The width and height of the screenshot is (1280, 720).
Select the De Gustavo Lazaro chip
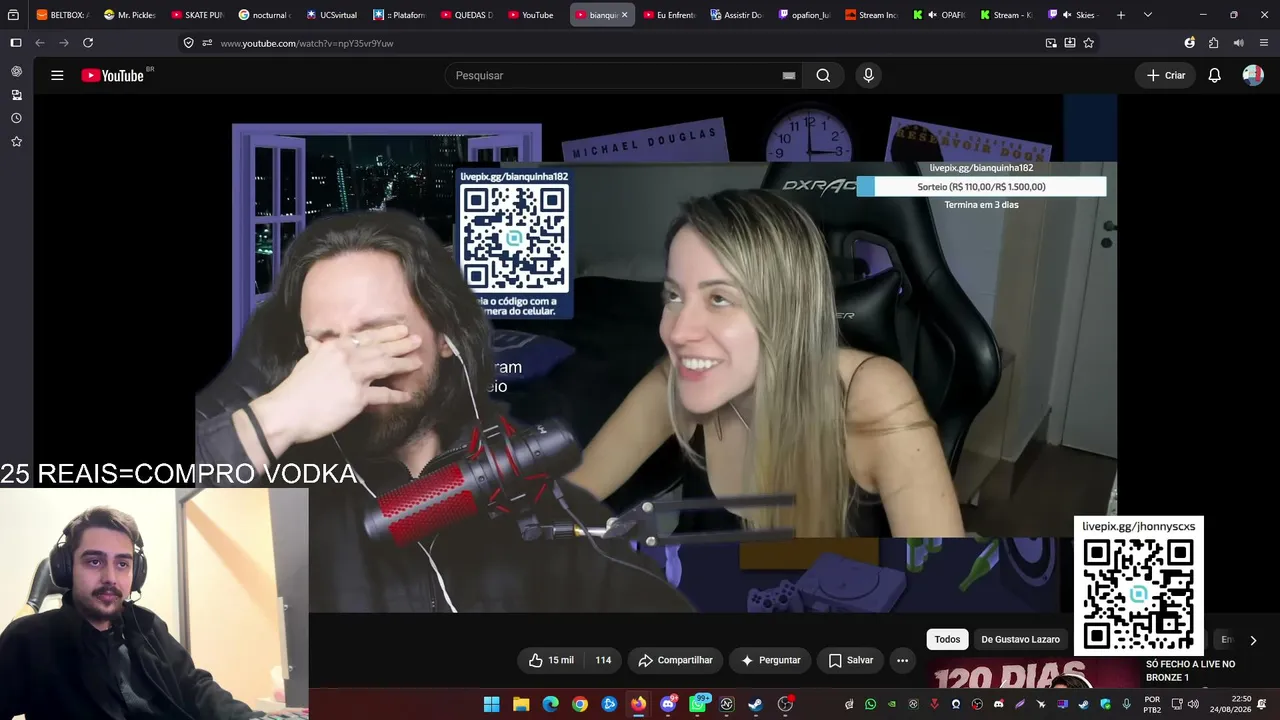pos(1020,640)
